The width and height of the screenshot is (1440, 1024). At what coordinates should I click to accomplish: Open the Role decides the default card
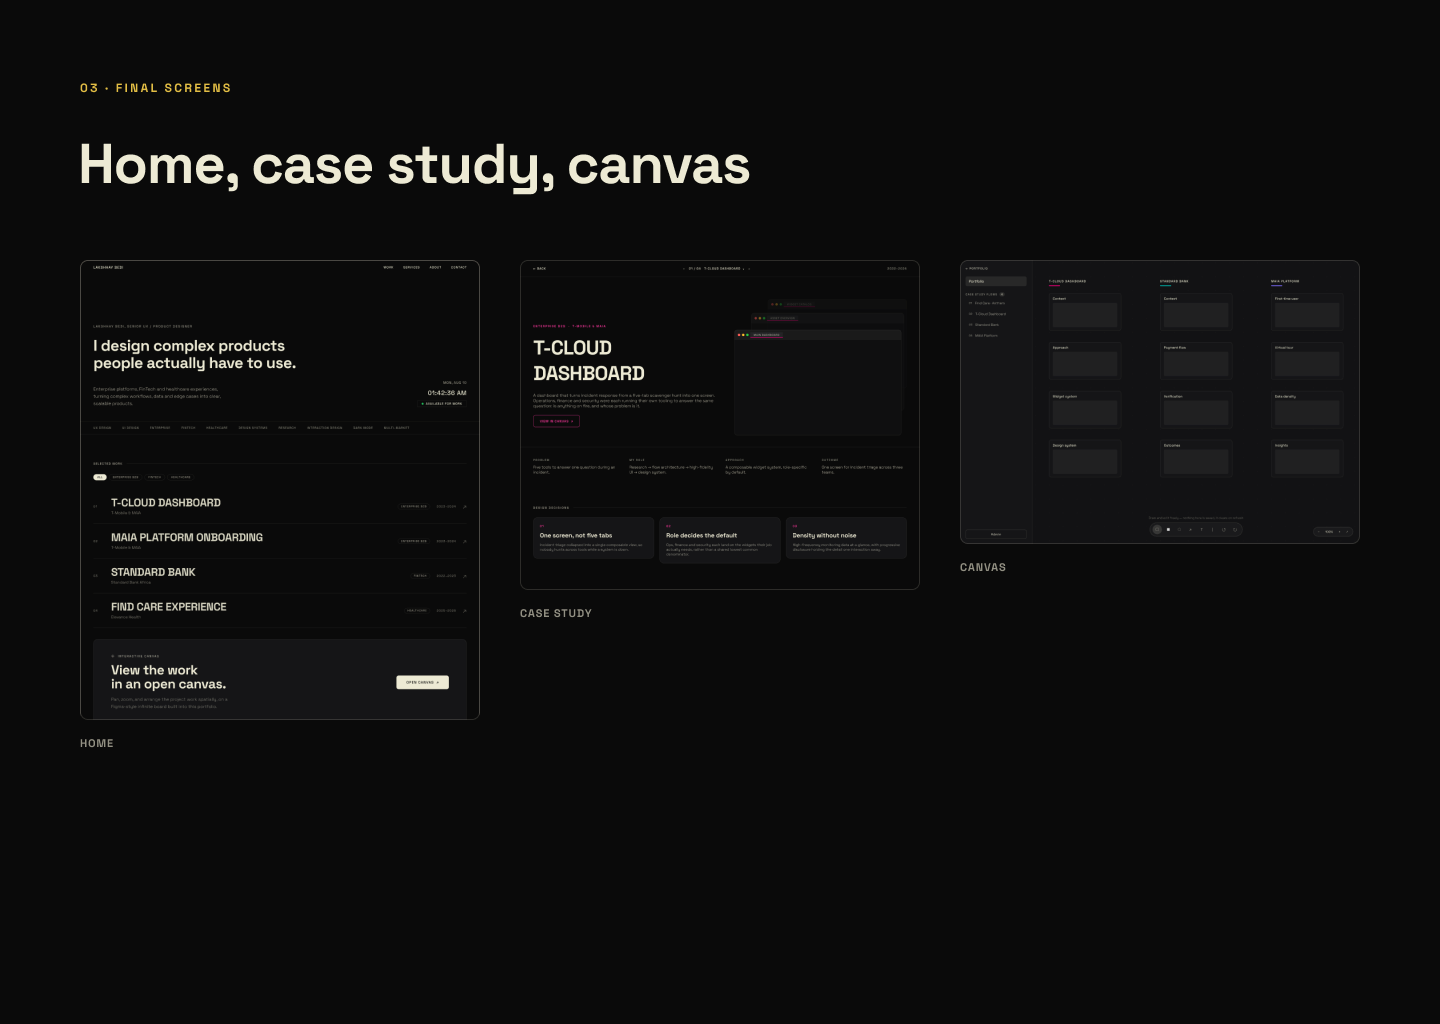coord(720,540)
